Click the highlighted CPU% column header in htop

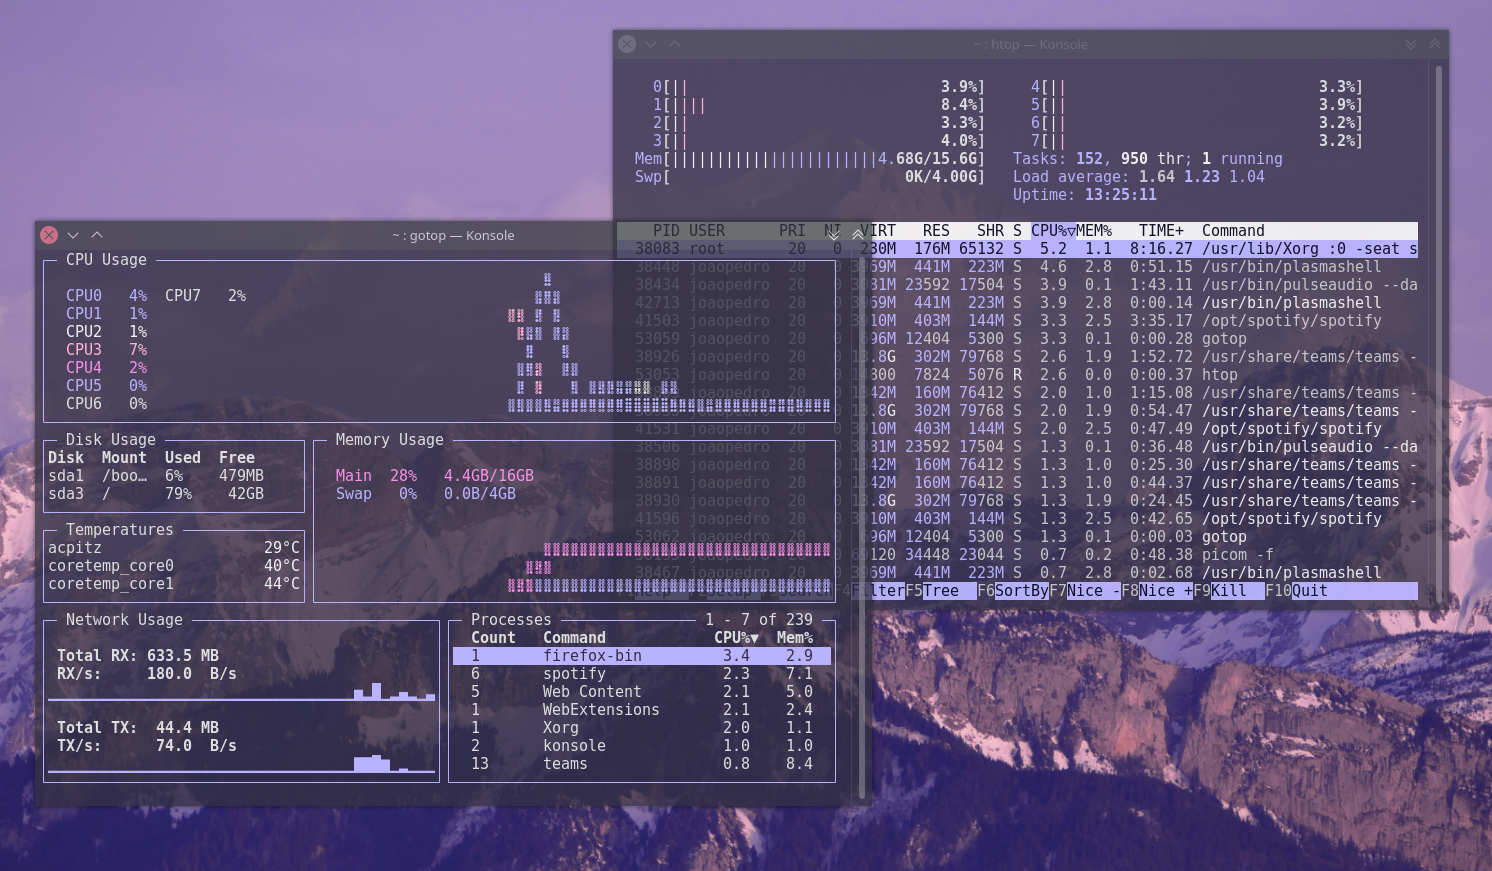pos(1053,231)
